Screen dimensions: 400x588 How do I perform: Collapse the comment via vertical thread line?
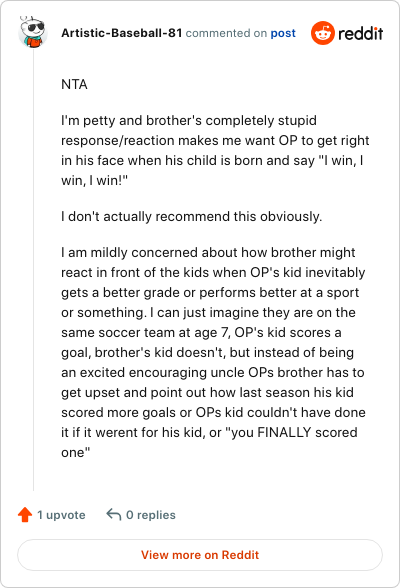(33, 270)
